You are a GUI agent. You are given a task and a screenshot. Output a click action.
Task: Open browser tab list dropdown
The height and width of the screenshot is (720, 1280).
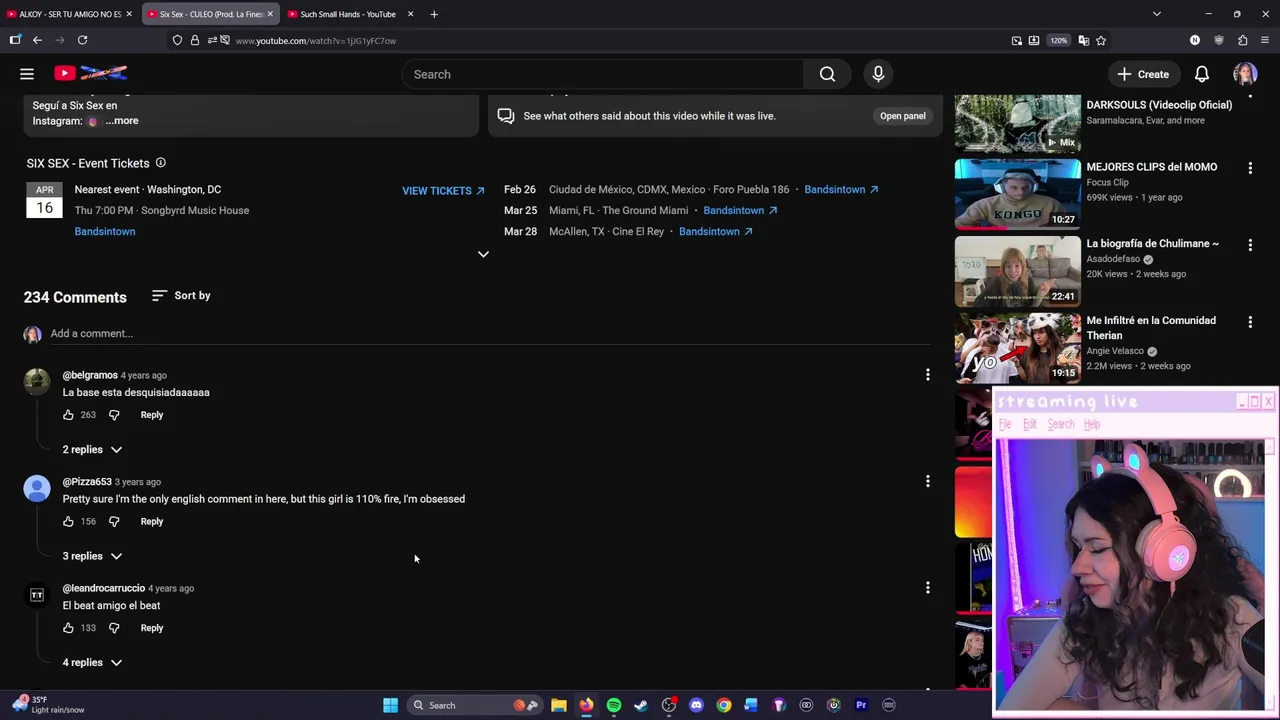tap(1156, 14)
